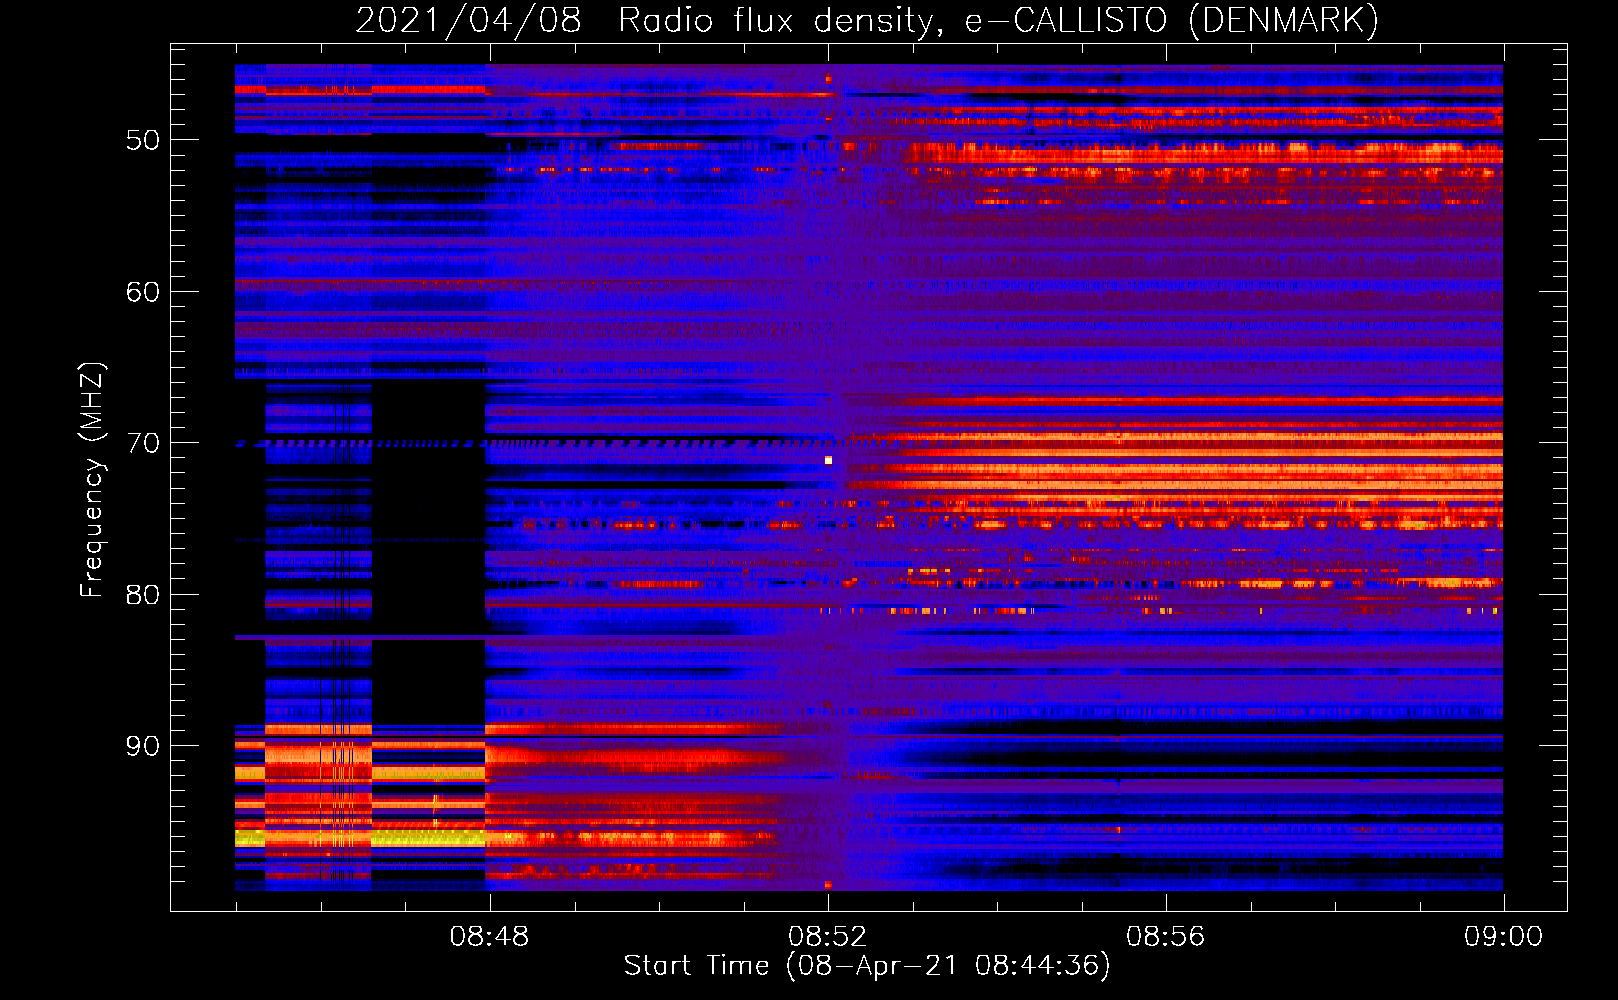
Task: Click the bright white spot near 08:52 and 71 MHz
Action: [x=828, y=460]
